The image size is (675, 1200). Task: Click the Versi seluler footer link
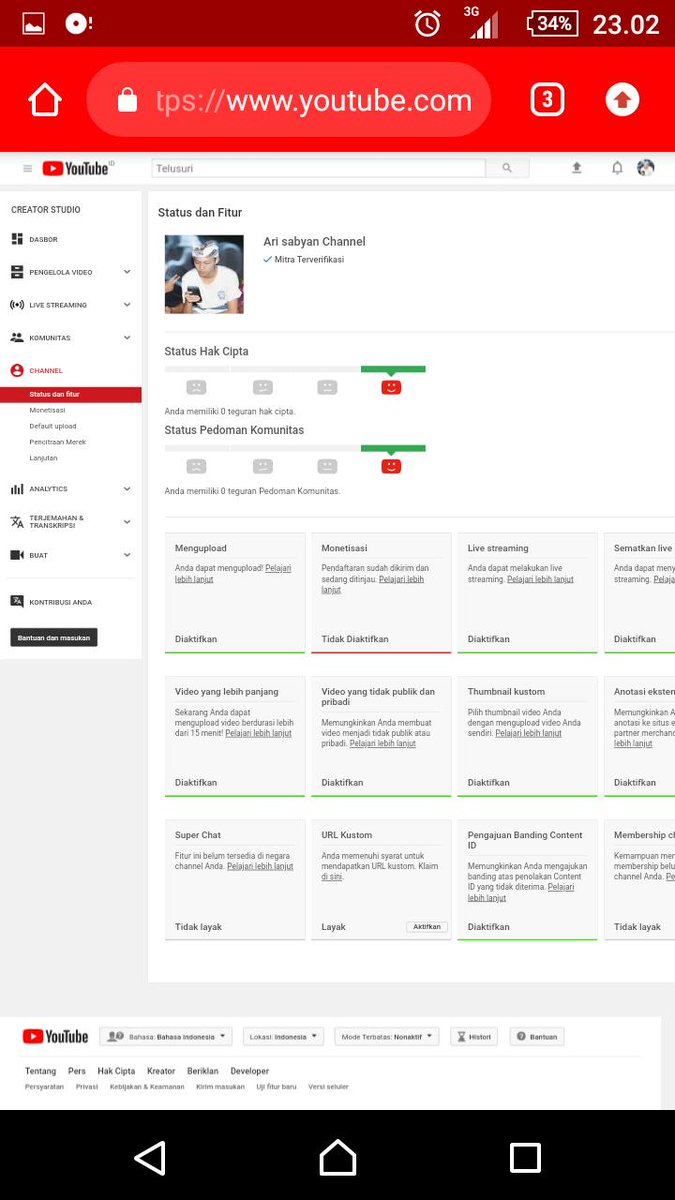(x=329, y=1087)
